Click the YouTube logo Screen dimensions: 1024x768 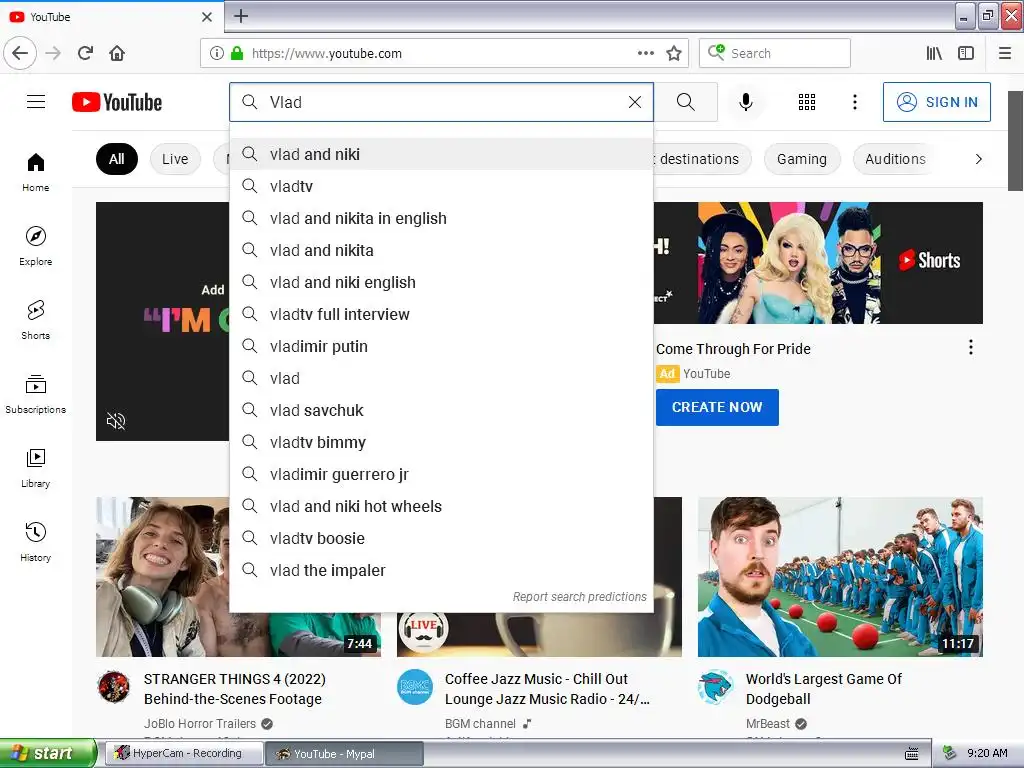pos(117,102)
